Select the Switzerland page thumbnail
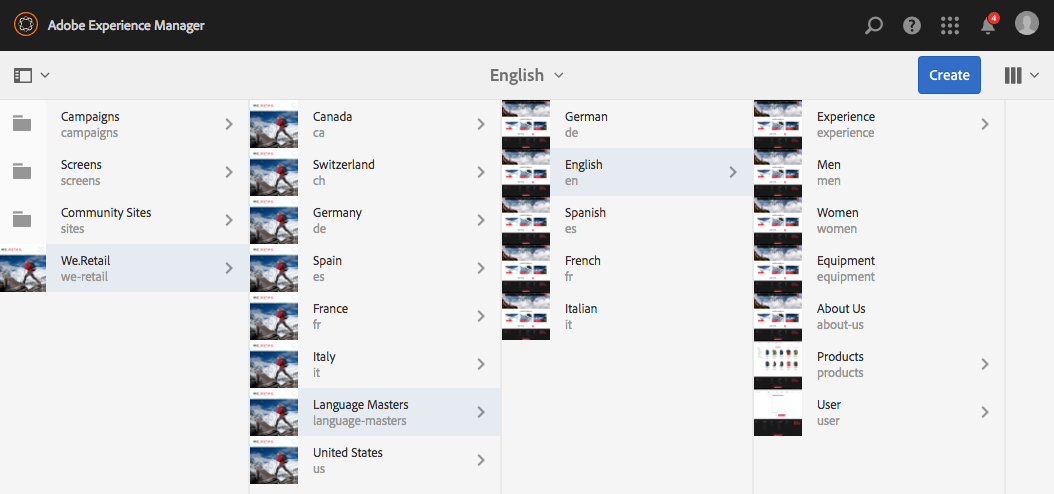Viewport: 1054px width, 494px height. click(x=274, y=172)
